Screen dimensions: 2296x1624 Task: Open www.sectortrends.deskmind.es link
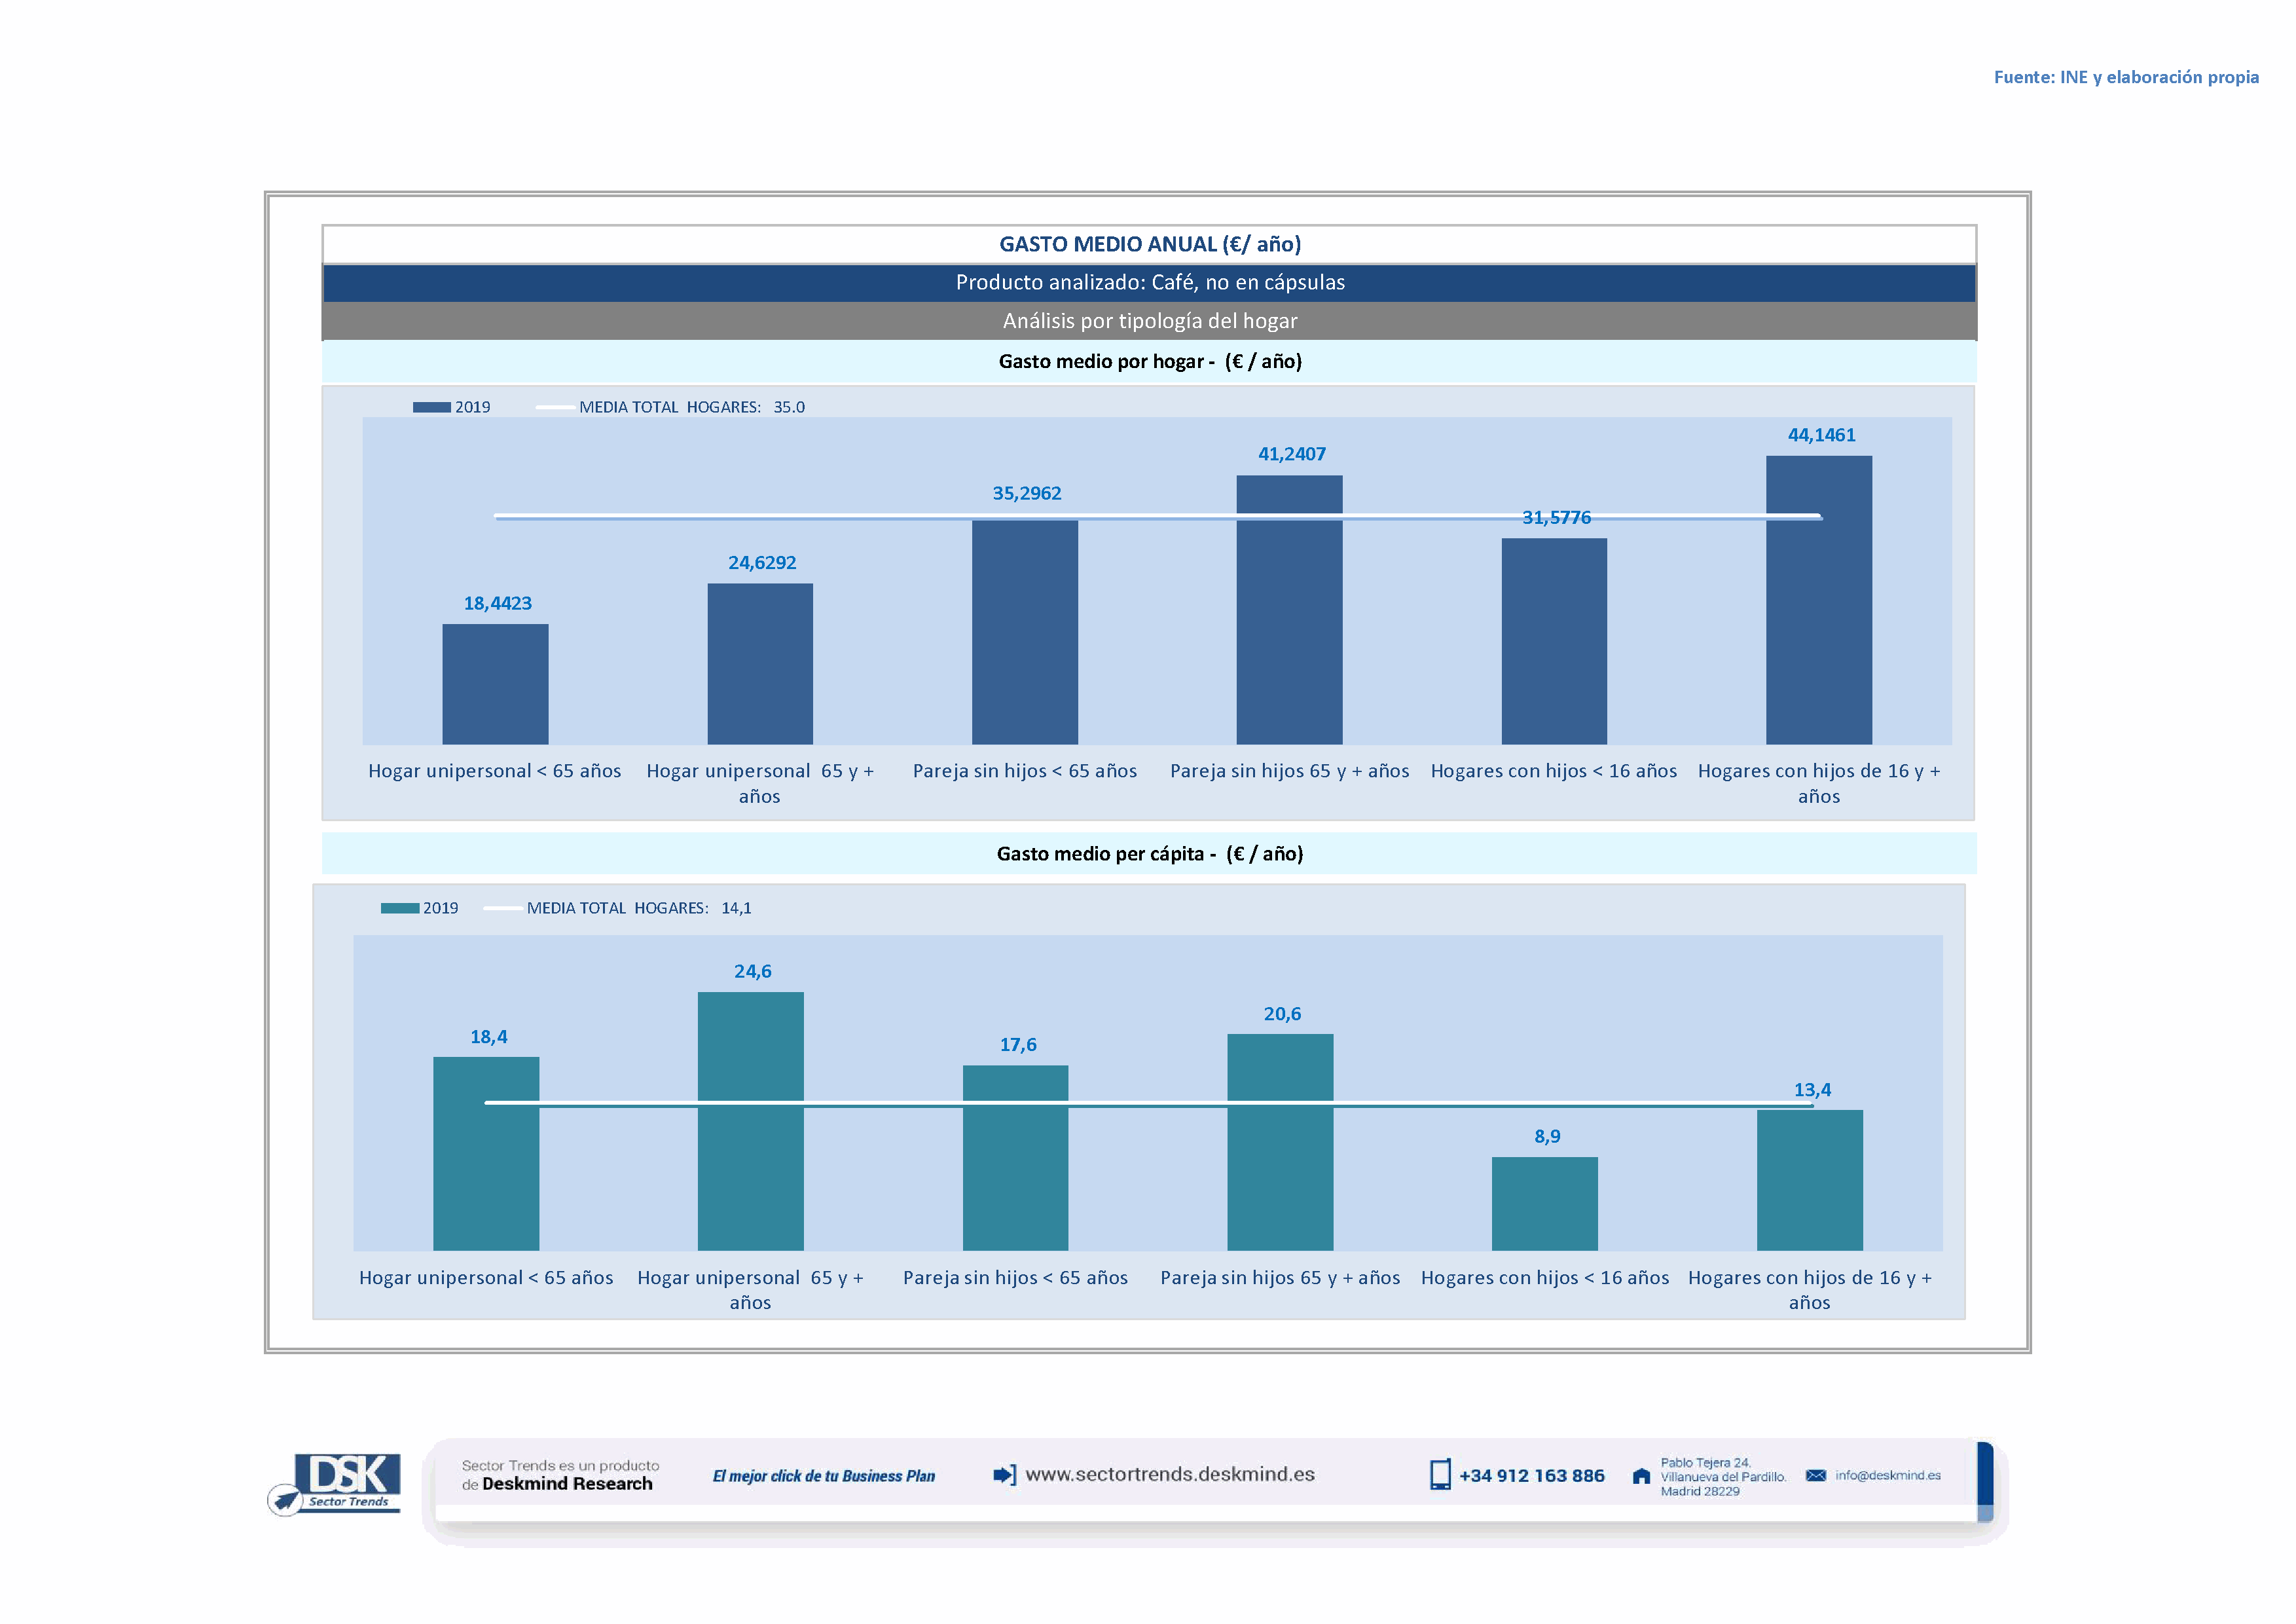click(x=1169, y=1474)
